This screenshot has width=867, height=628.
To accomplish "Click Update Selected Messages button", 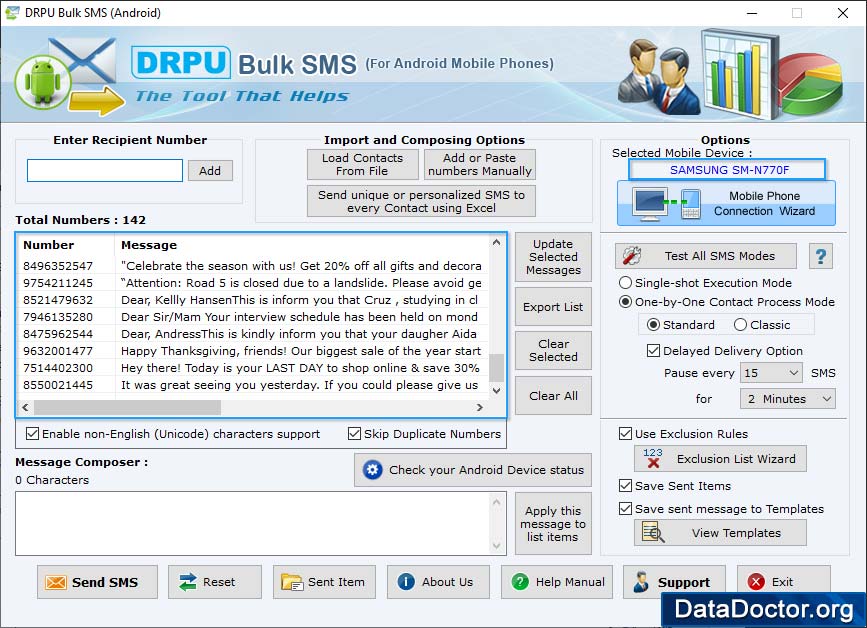I will (x=553, y=257).
